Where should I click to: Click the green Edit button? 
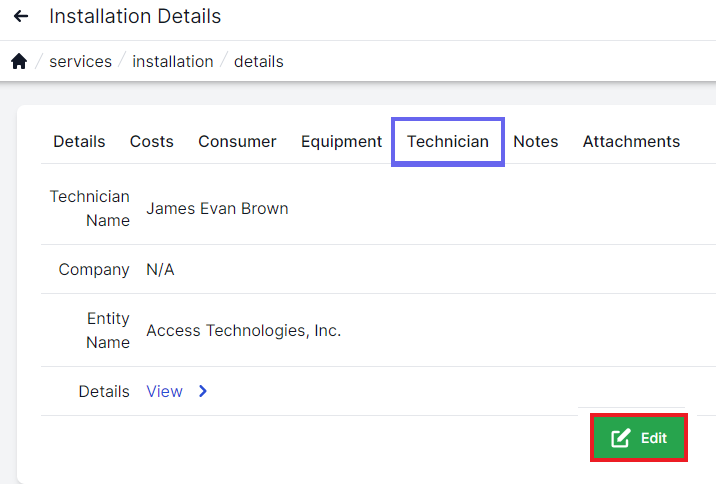click(638, 438)
